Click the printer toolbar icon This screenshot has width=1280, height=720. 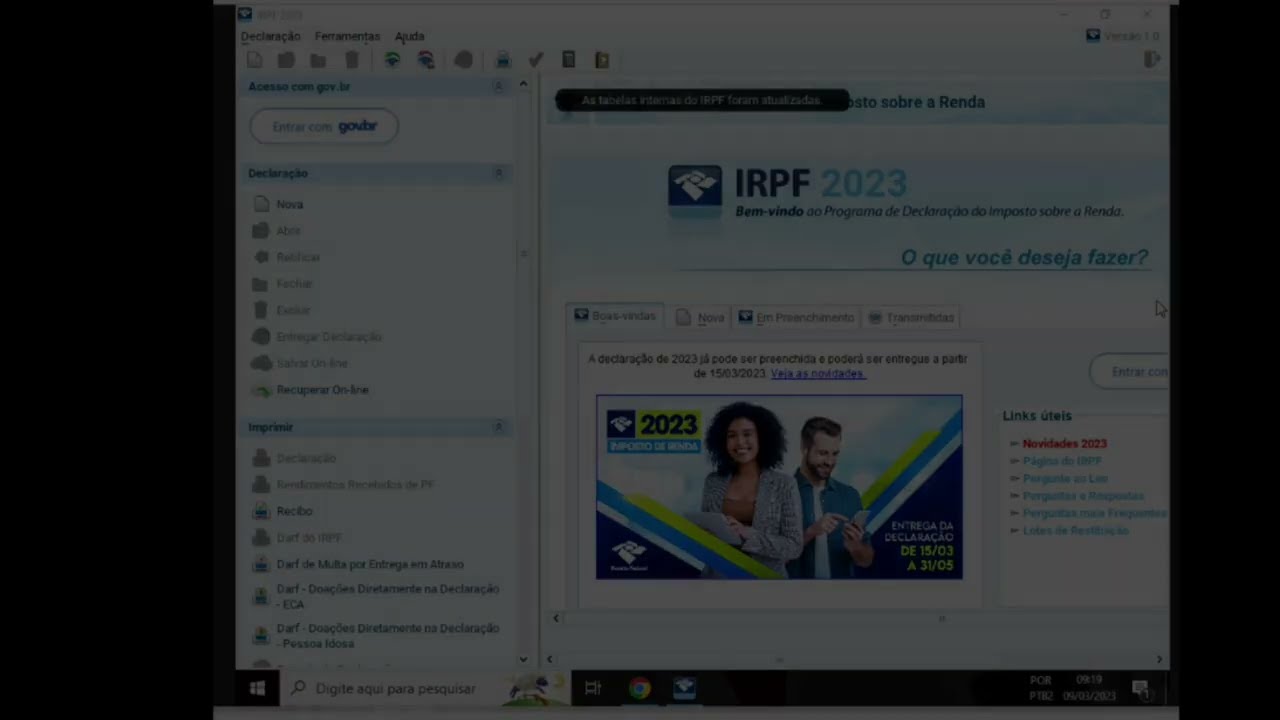click(x=503, y=60)
